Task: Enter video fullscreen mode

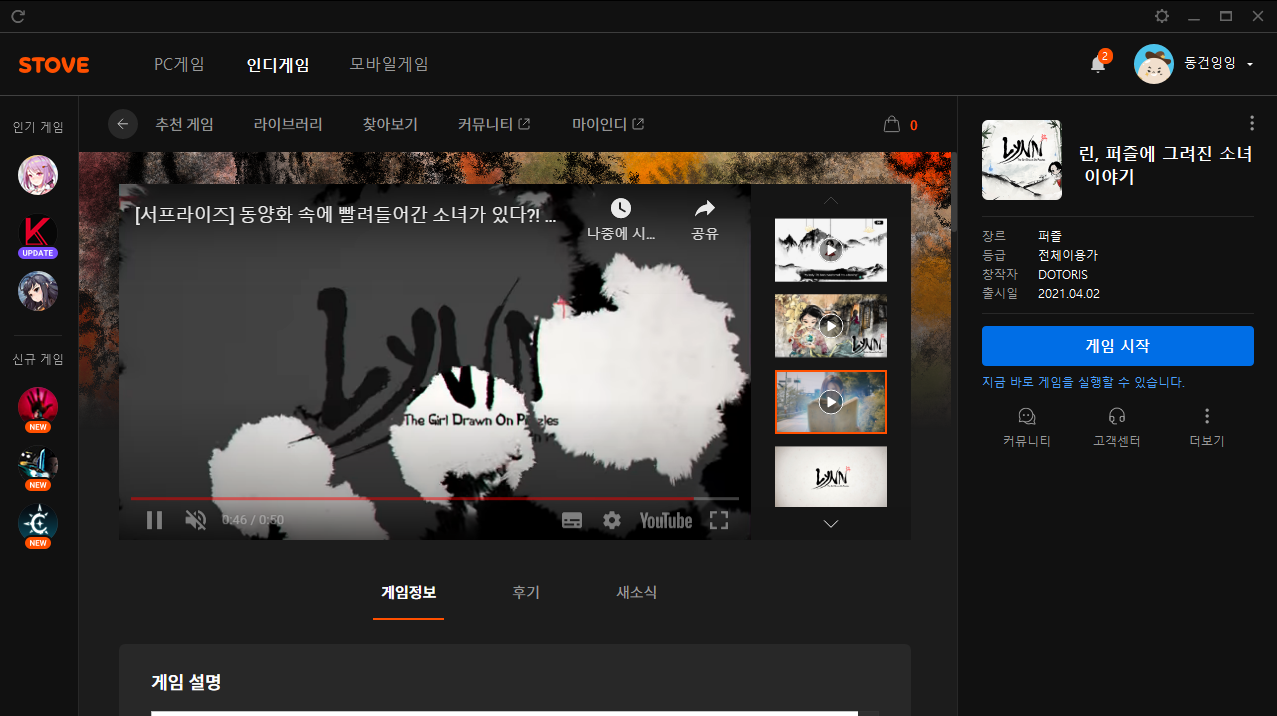Action: tap(718, 520)
